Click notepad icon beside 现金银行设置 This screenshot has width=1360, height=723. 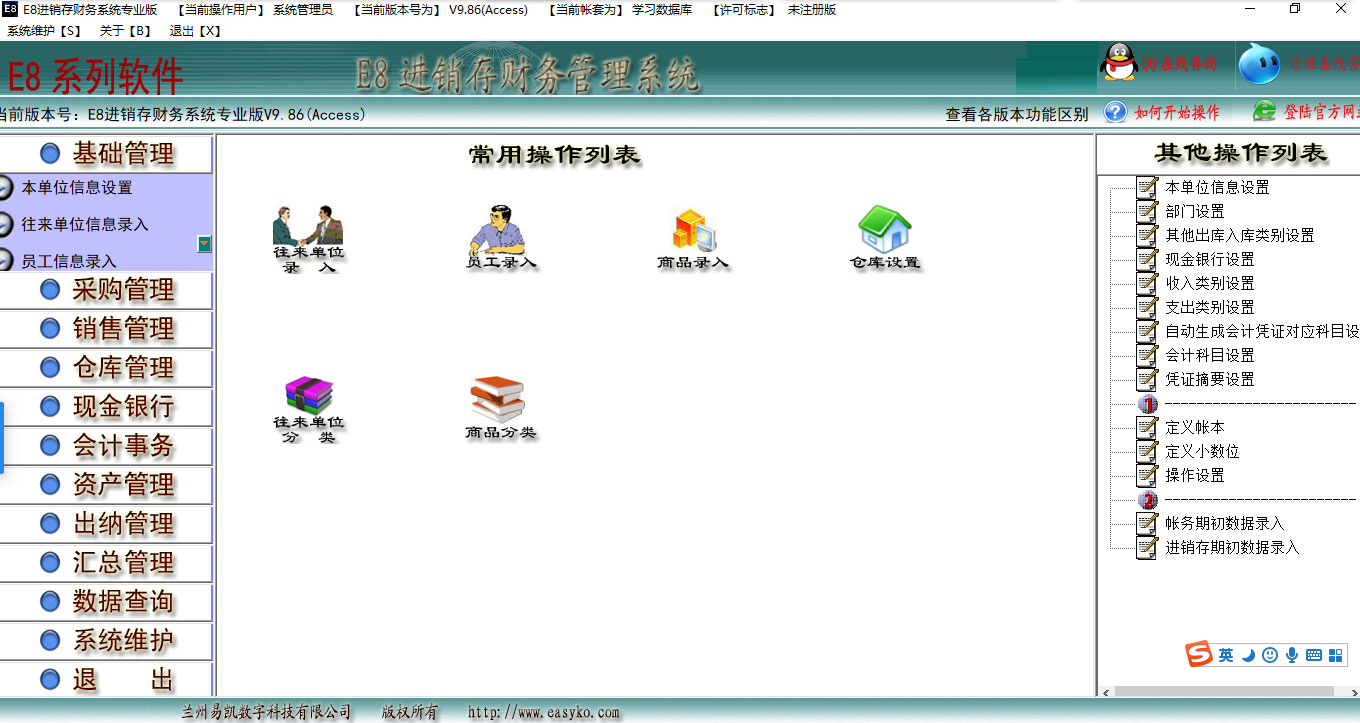pyautogui.click(x=1148, y=259)
